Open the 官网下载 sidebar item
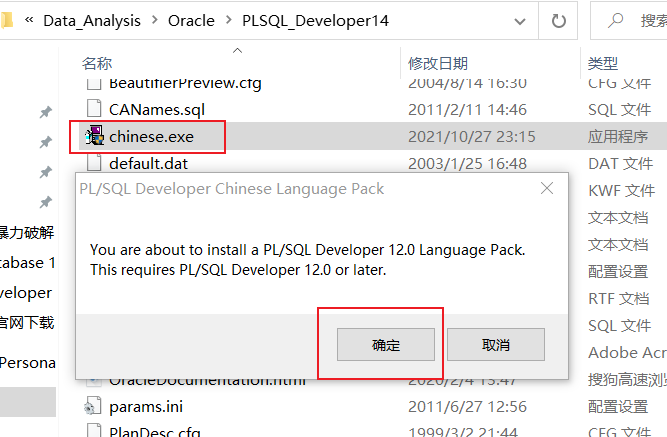Screen dimensions: 667x437 click(x=27, y=323)
